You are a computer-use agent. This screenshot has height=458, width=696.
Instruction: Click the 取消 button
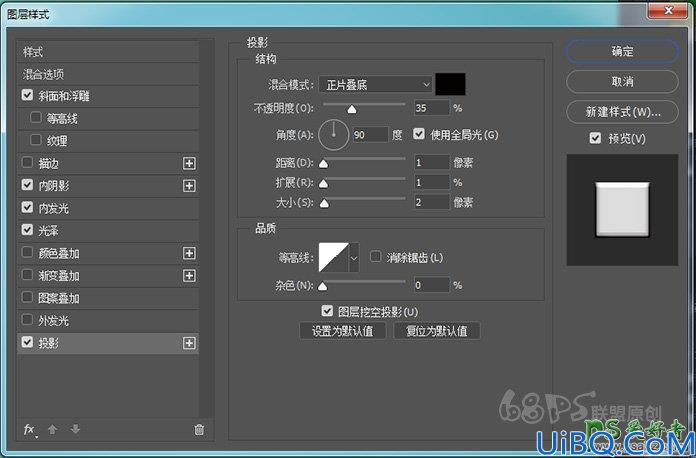coord(622,82)
